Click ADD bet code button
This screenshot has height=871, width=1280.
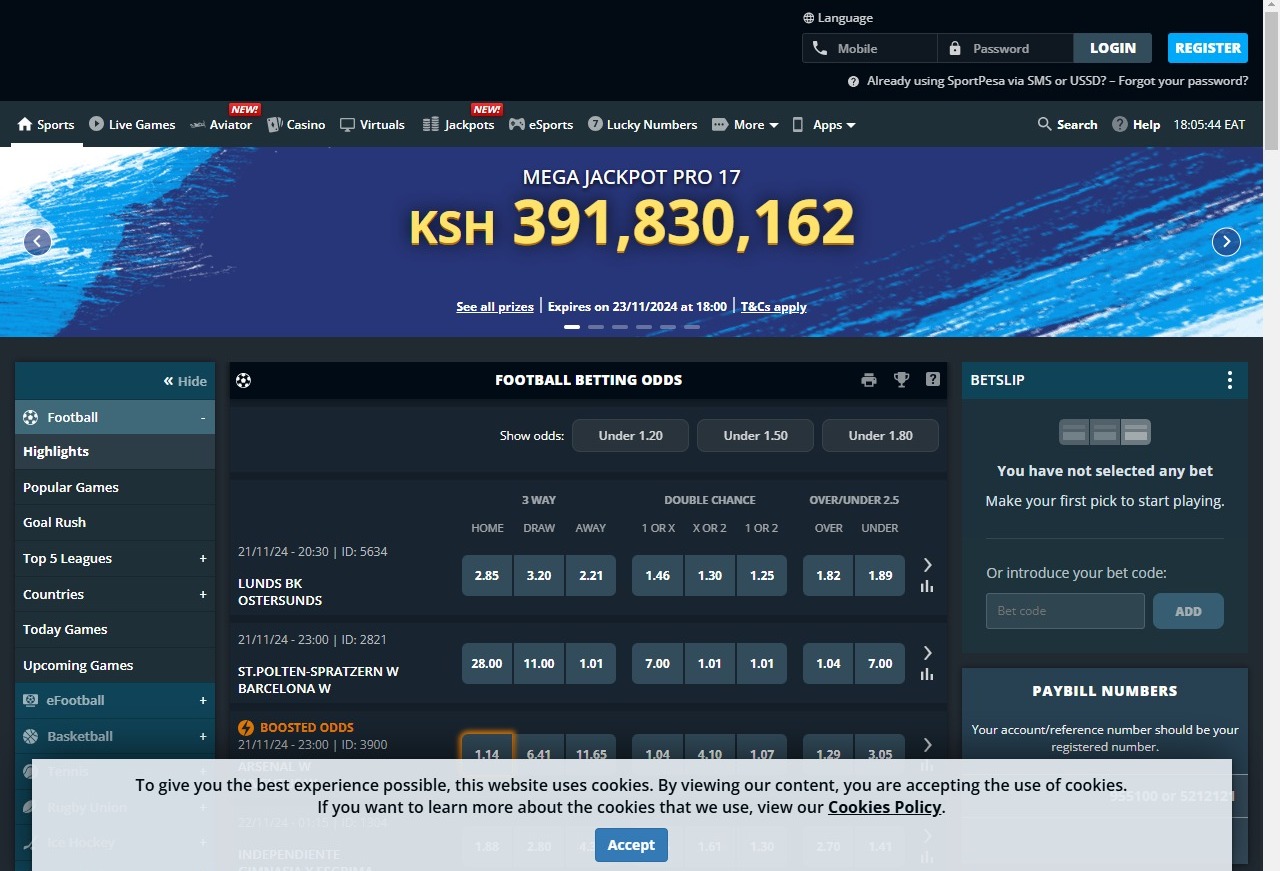[x=1188, y=611]
